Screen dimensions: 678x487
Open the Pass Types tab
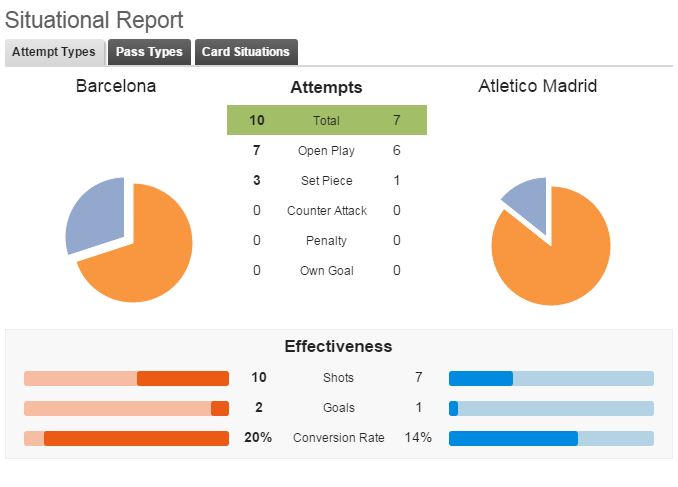tap(149, 52)
